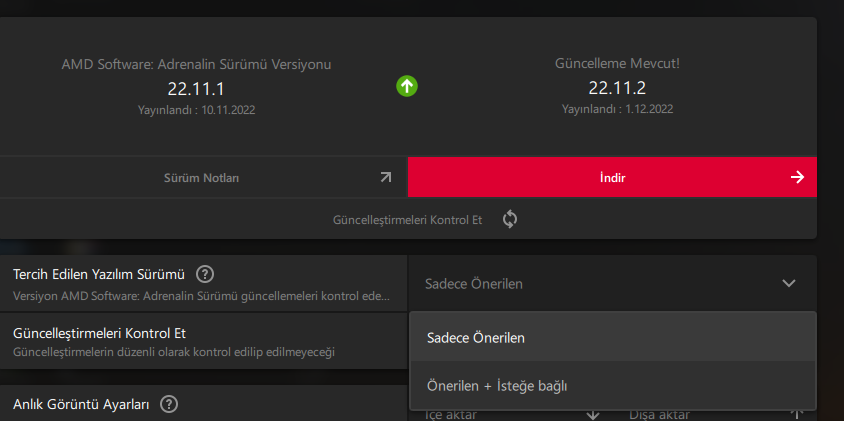
Task: Click the Güncelleştirmeleri Kontrol Et setting row label
Action: (100, 333)
